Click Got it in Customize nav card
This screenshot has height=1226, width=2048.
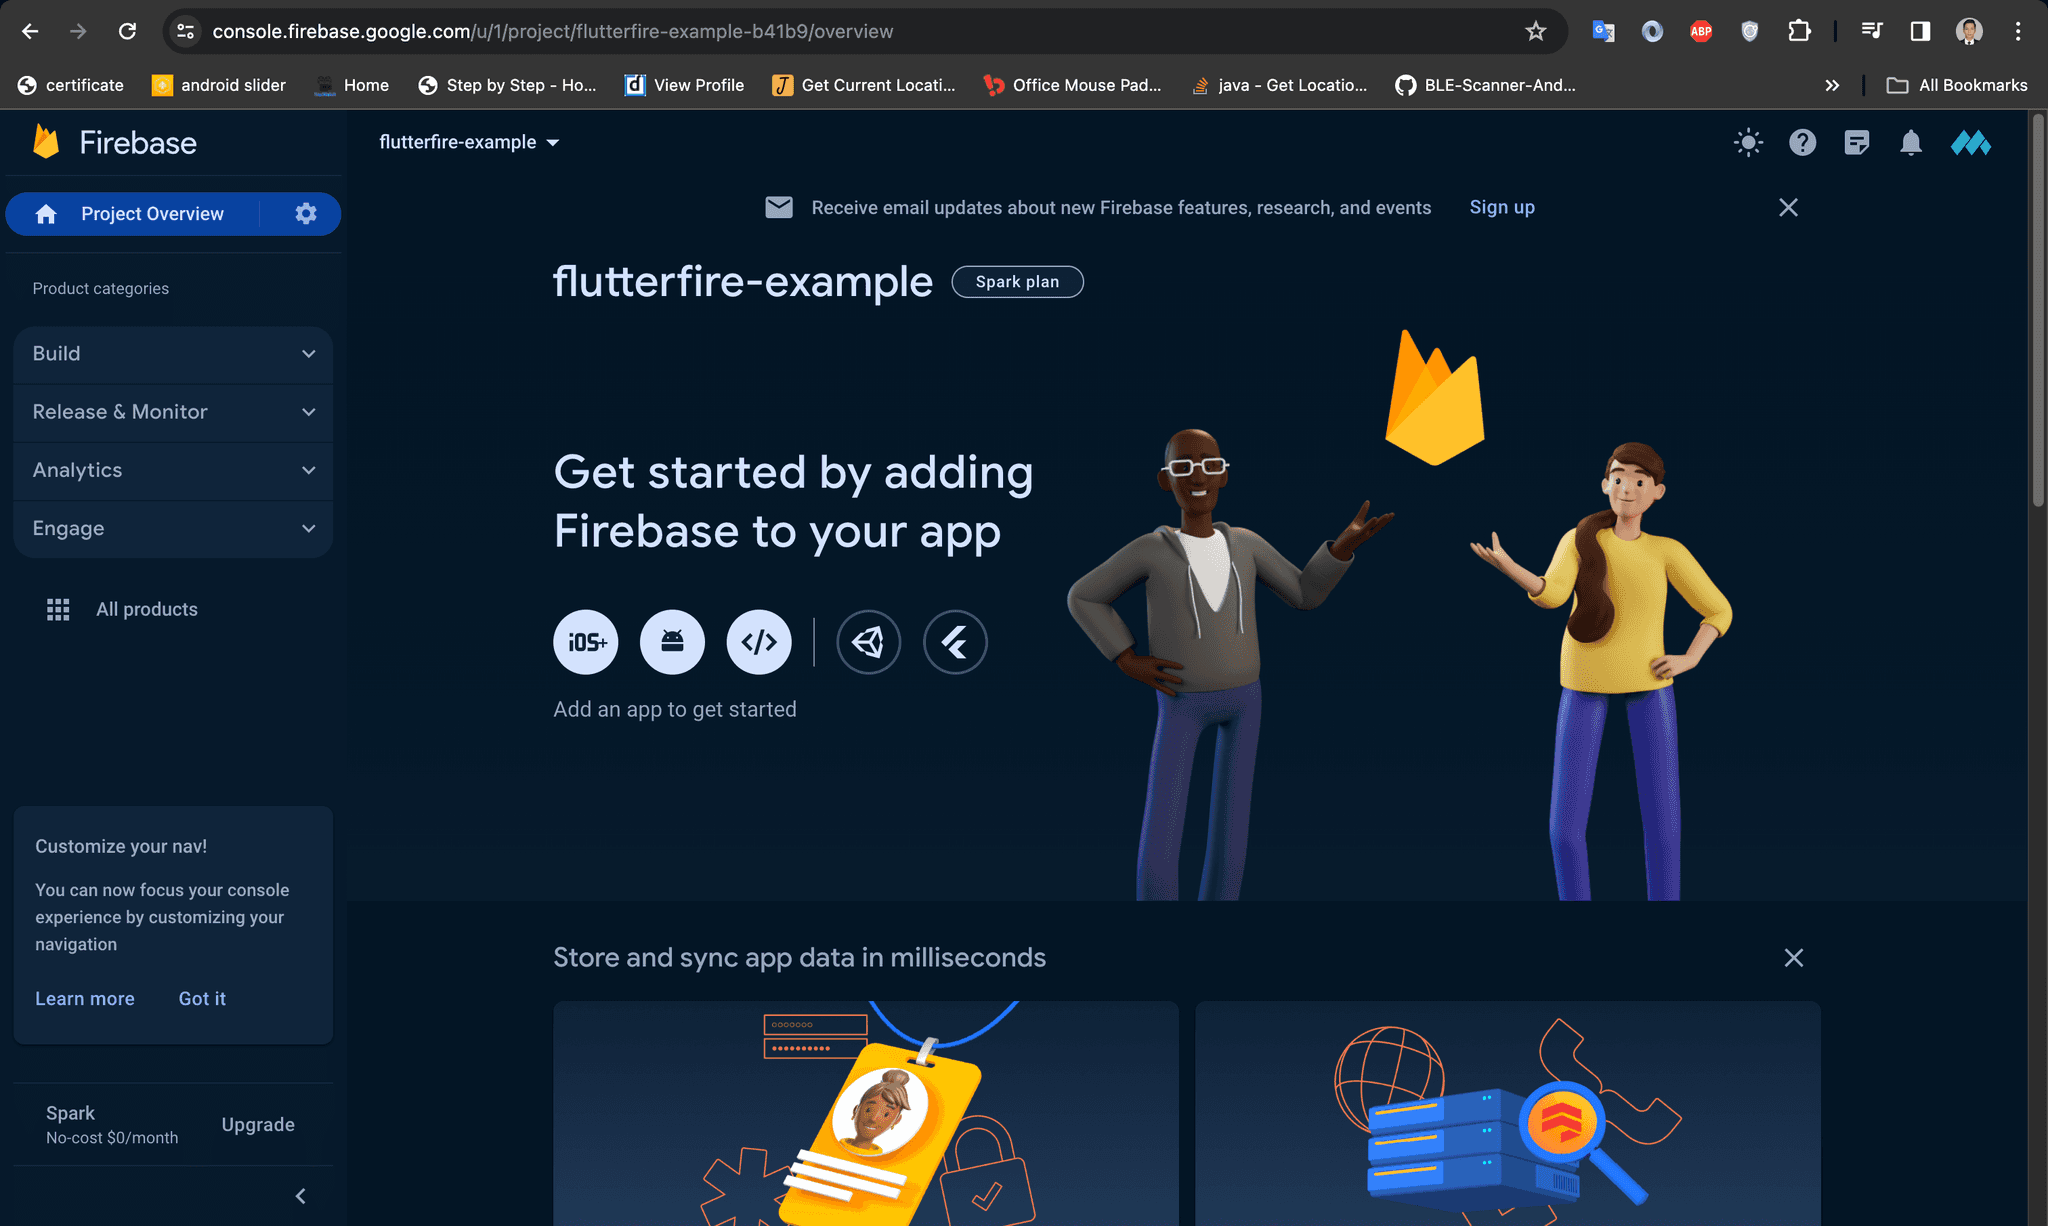pyautogui.click(x=202, y=999)
